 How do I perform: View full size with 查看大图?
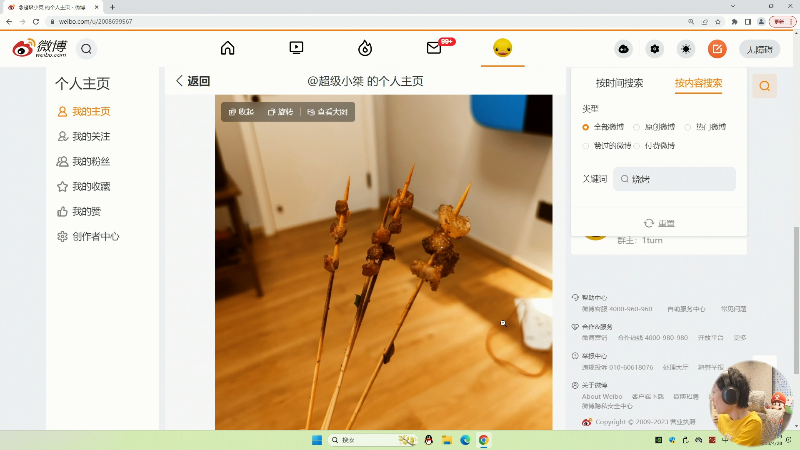pos(328,112)
